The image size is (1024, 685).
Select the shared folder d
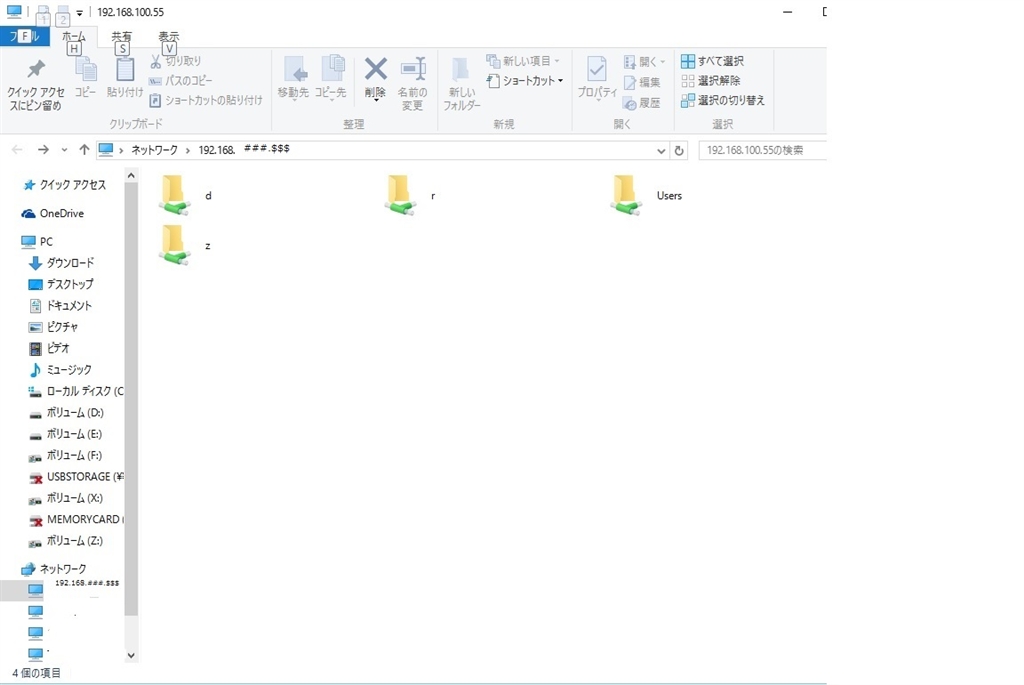(186, 195)
